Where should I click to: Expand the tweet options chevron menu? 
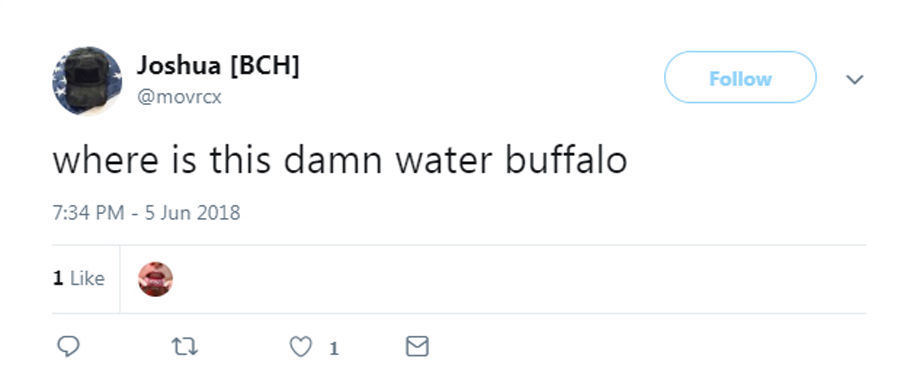point(855,79)
